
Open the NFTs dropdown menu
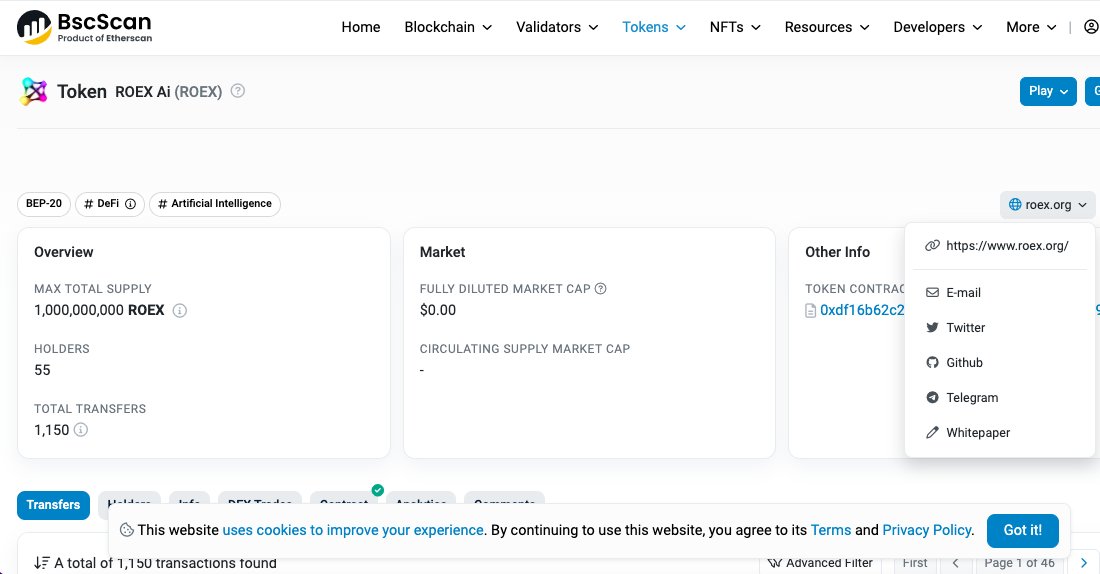735,27
